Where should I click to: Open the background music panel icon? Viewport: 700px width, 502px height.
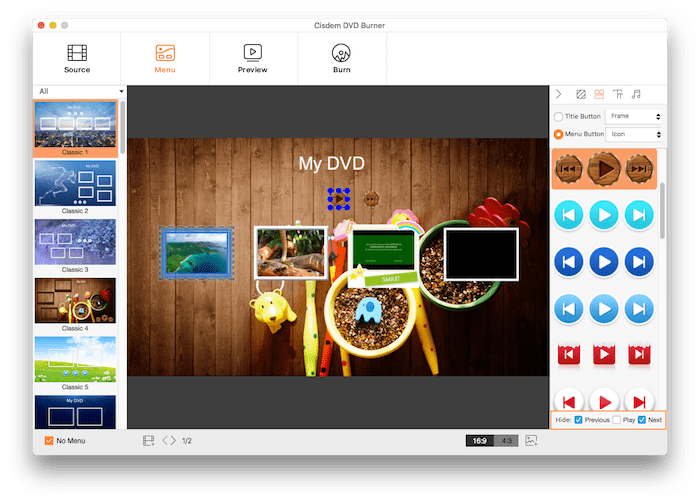(636, 94)
